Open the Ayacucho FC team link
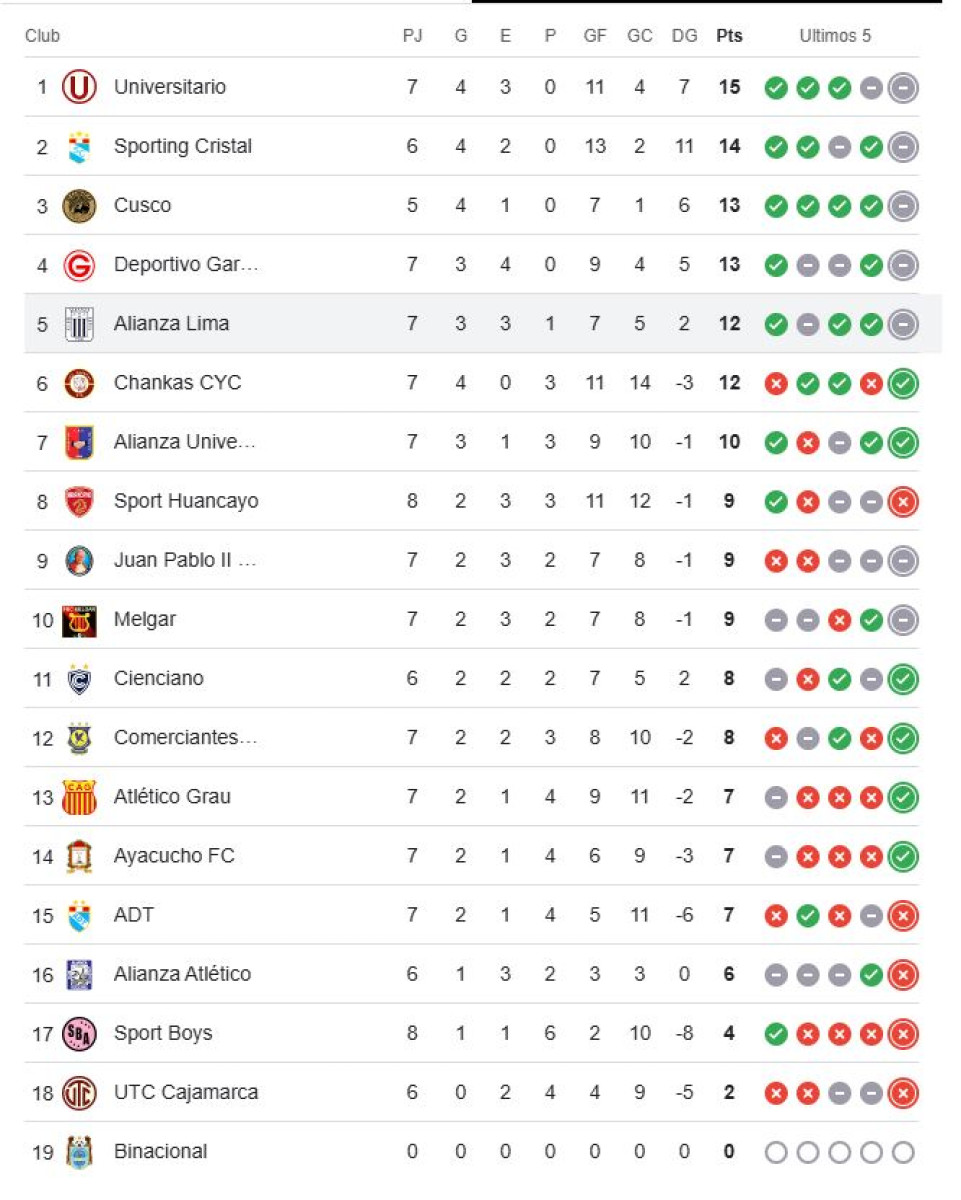The image size is (961, 1200). (x=174, y=856)
